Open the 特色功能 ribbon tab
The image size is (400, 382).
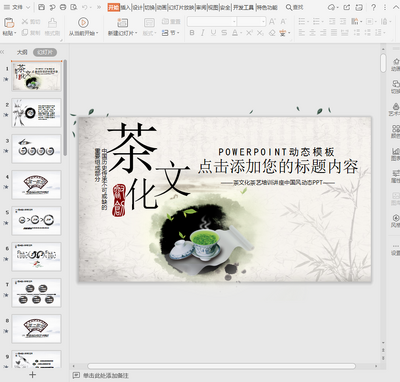[x=267, y=7]
